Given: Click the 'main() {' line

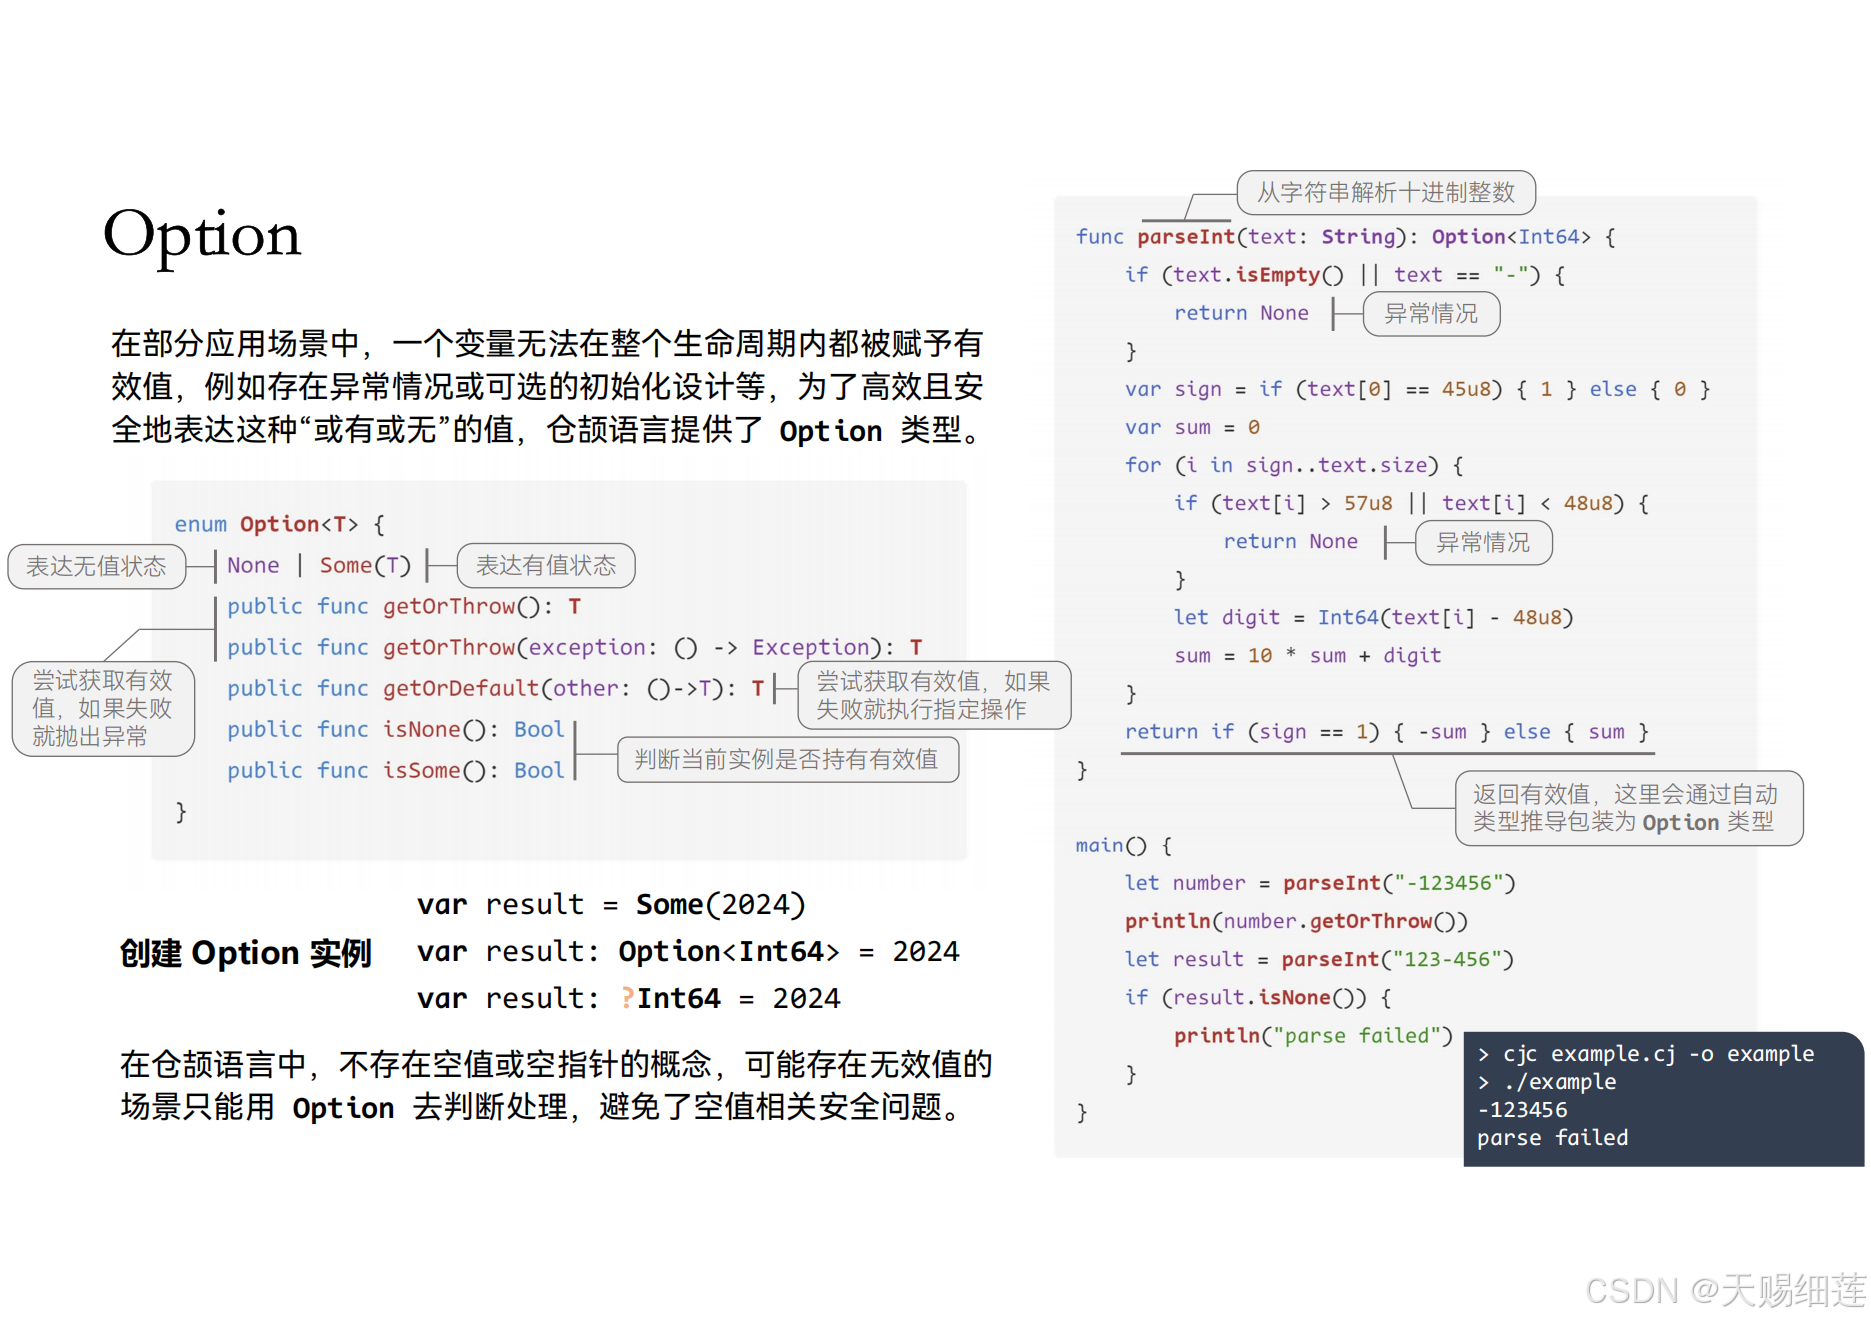Looking at the screenshot, I should point(1124,845).
